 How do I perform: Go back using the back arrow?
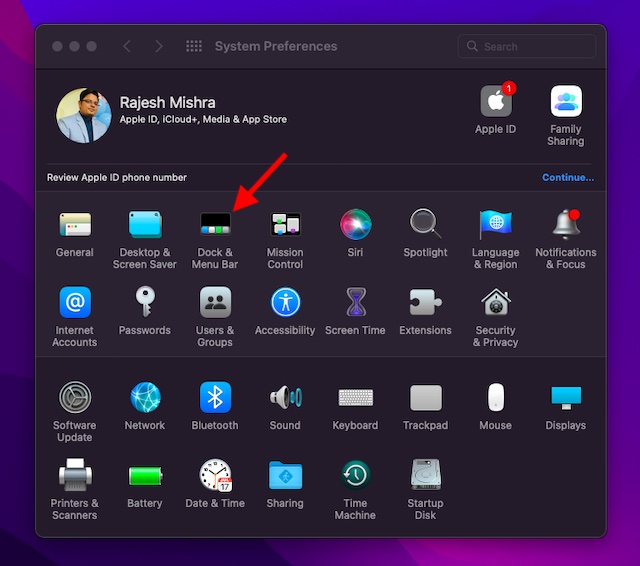click(x=127, y=47)
